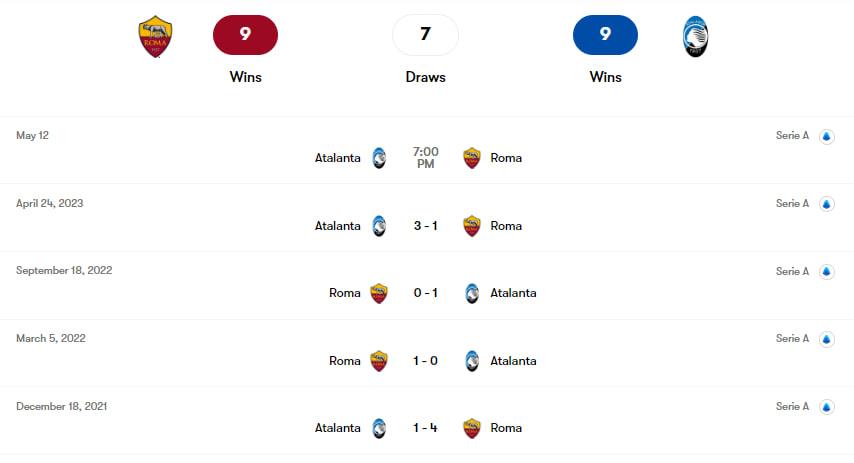Click Serie A label in the May 12 row

coord(792,136)
